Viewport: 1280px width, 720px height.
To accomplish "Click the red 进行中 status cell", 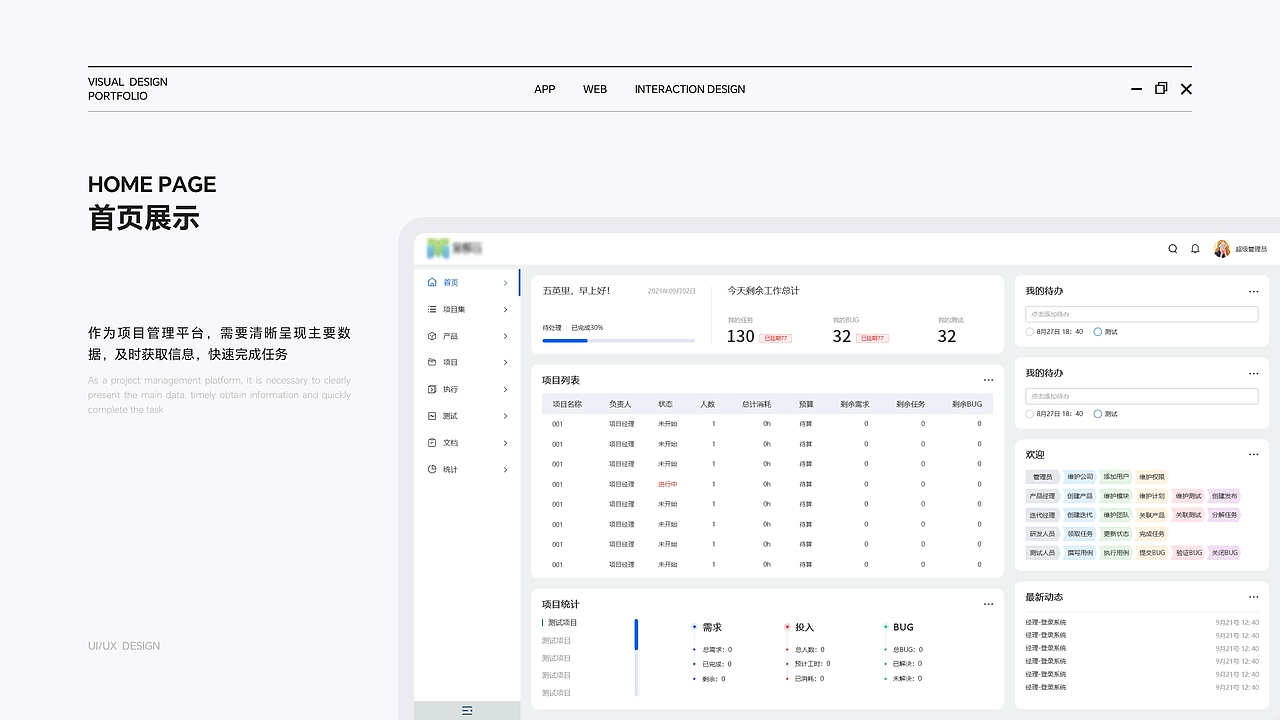I will (x=667, y=484).
